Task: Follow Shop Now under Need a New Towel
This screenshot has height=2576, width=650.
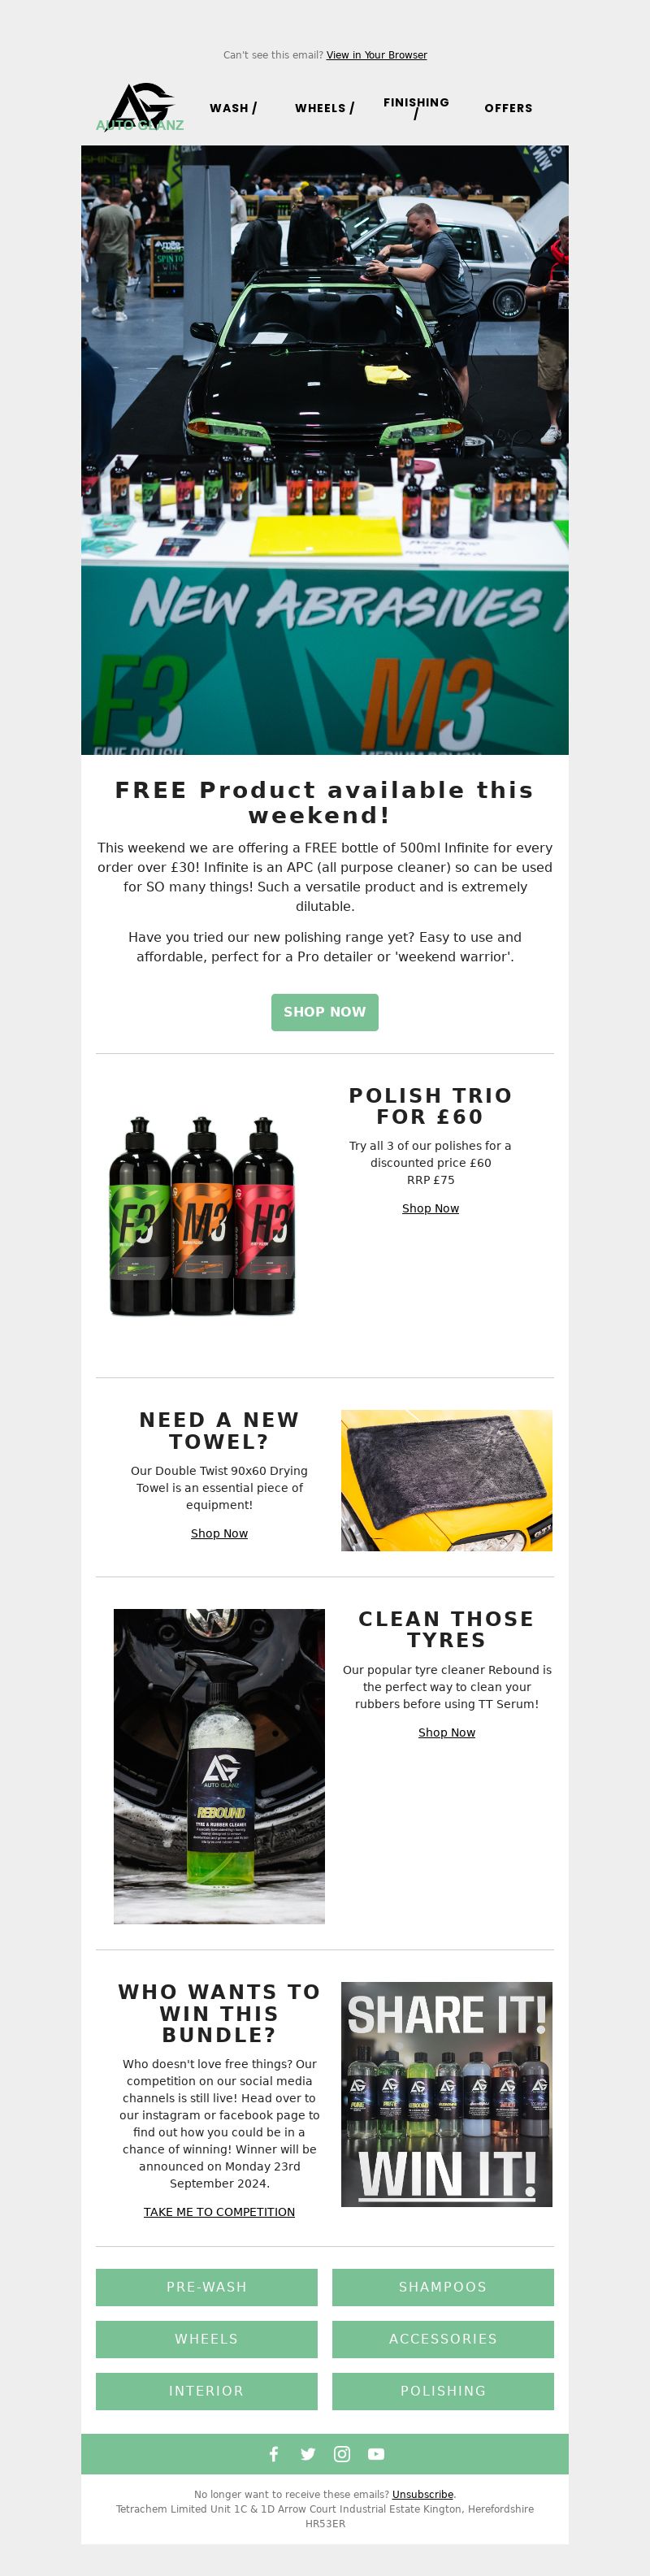Action: [219, 1533]
